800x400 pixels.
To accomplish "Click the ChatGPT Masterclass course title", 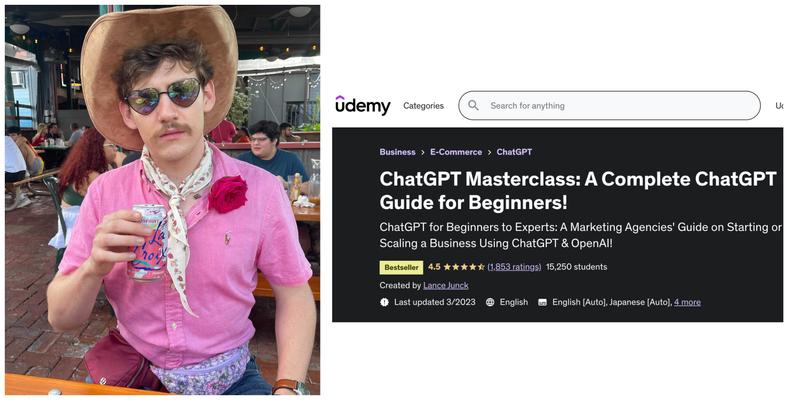I will [x=578, y=190].
